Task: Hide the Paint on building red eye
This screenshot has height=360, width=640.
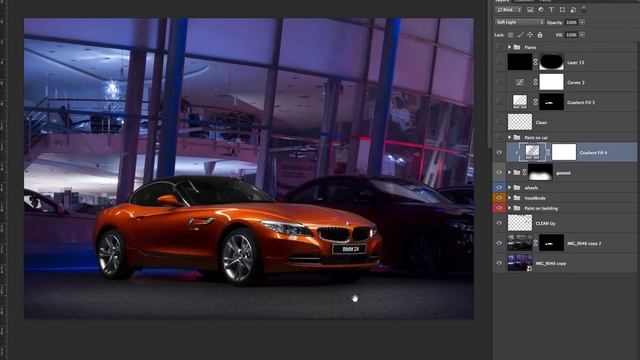Action: pyautogui.click(x=499, y=208)
